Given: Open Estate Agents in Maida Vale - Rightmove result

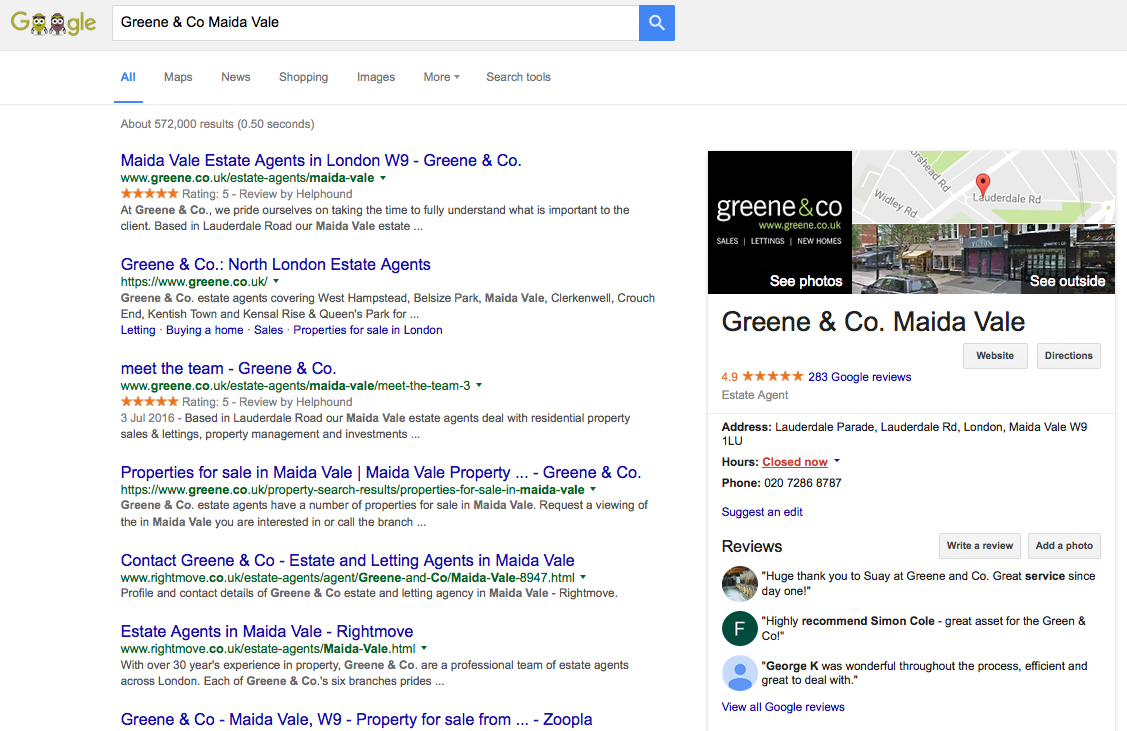Looking at the screenshot, I should click(x=267, y=632).
